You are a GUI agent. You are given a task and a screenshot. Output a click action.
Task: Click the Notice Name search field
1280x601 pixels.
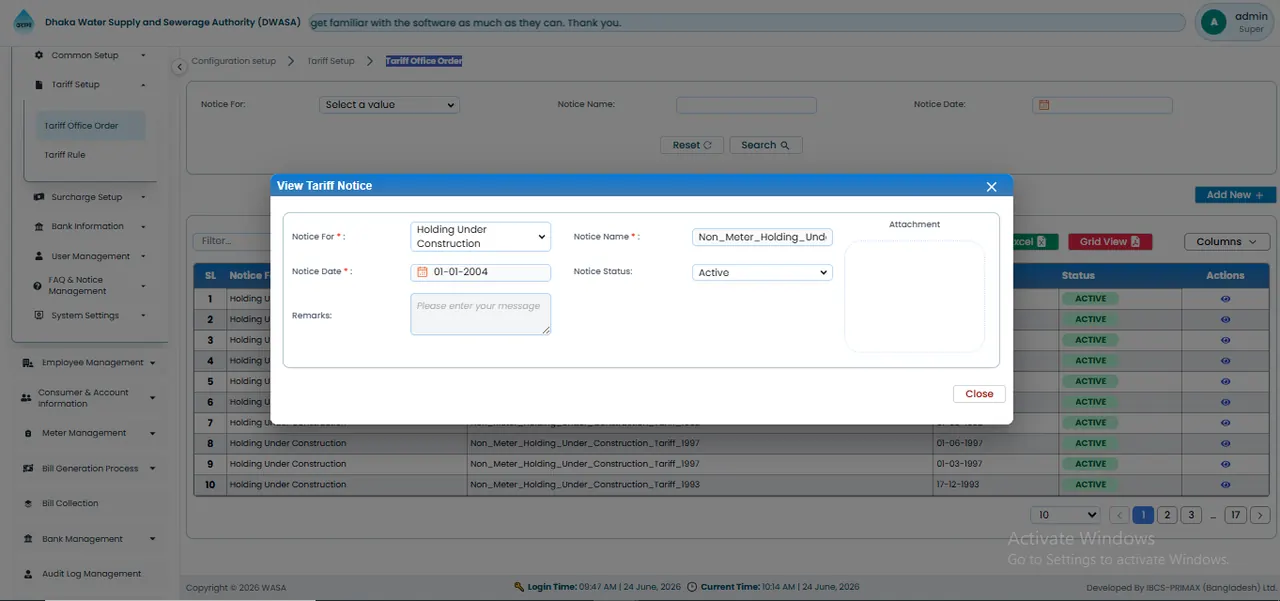pos(746,105)
